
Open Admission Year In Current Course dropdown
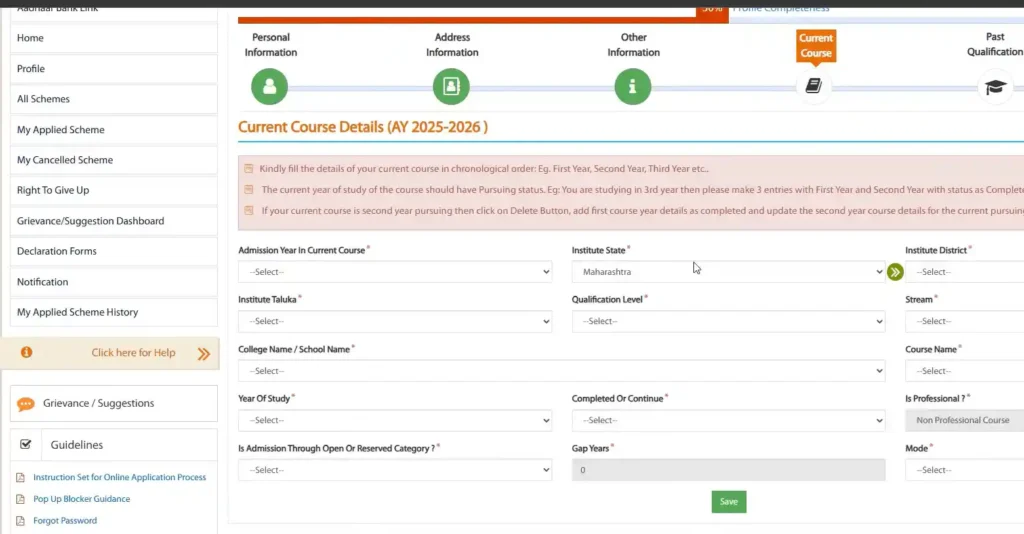click(x=394, y=272)
